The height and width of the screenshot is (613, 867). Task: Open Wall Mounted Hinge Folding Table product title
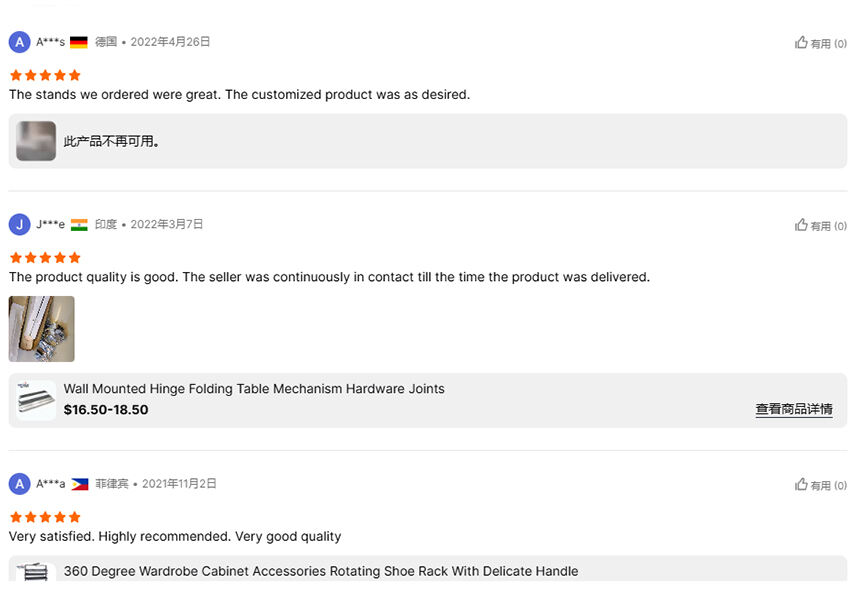(x=254, y=389)
